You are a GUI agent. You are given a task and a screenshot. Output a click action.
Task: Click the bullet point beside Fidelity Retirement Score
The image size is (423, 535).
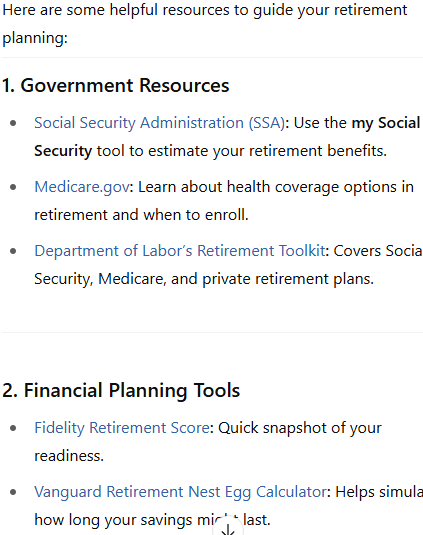[x=13, y=428]
